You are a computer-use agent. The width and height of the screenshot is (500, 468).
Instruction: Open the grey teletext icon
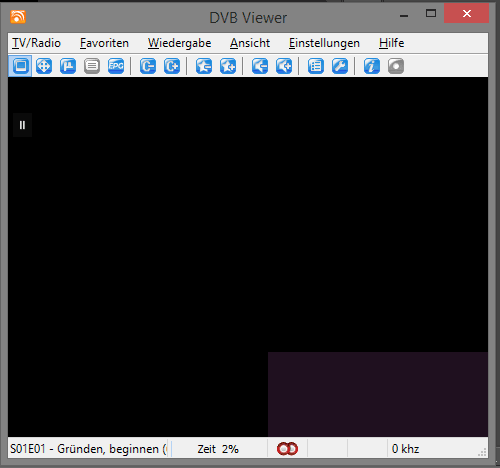coord(92,66)
